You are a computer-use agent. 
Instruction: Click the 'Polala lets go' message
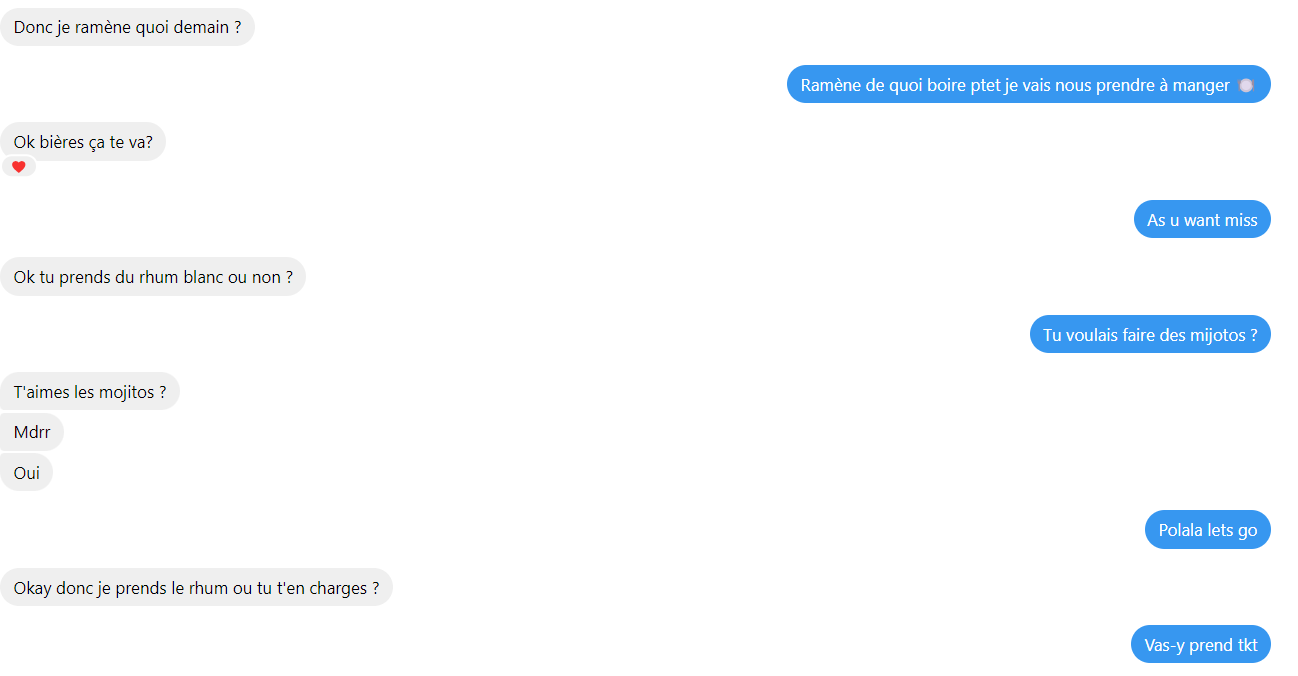[x=1208, y=530]
